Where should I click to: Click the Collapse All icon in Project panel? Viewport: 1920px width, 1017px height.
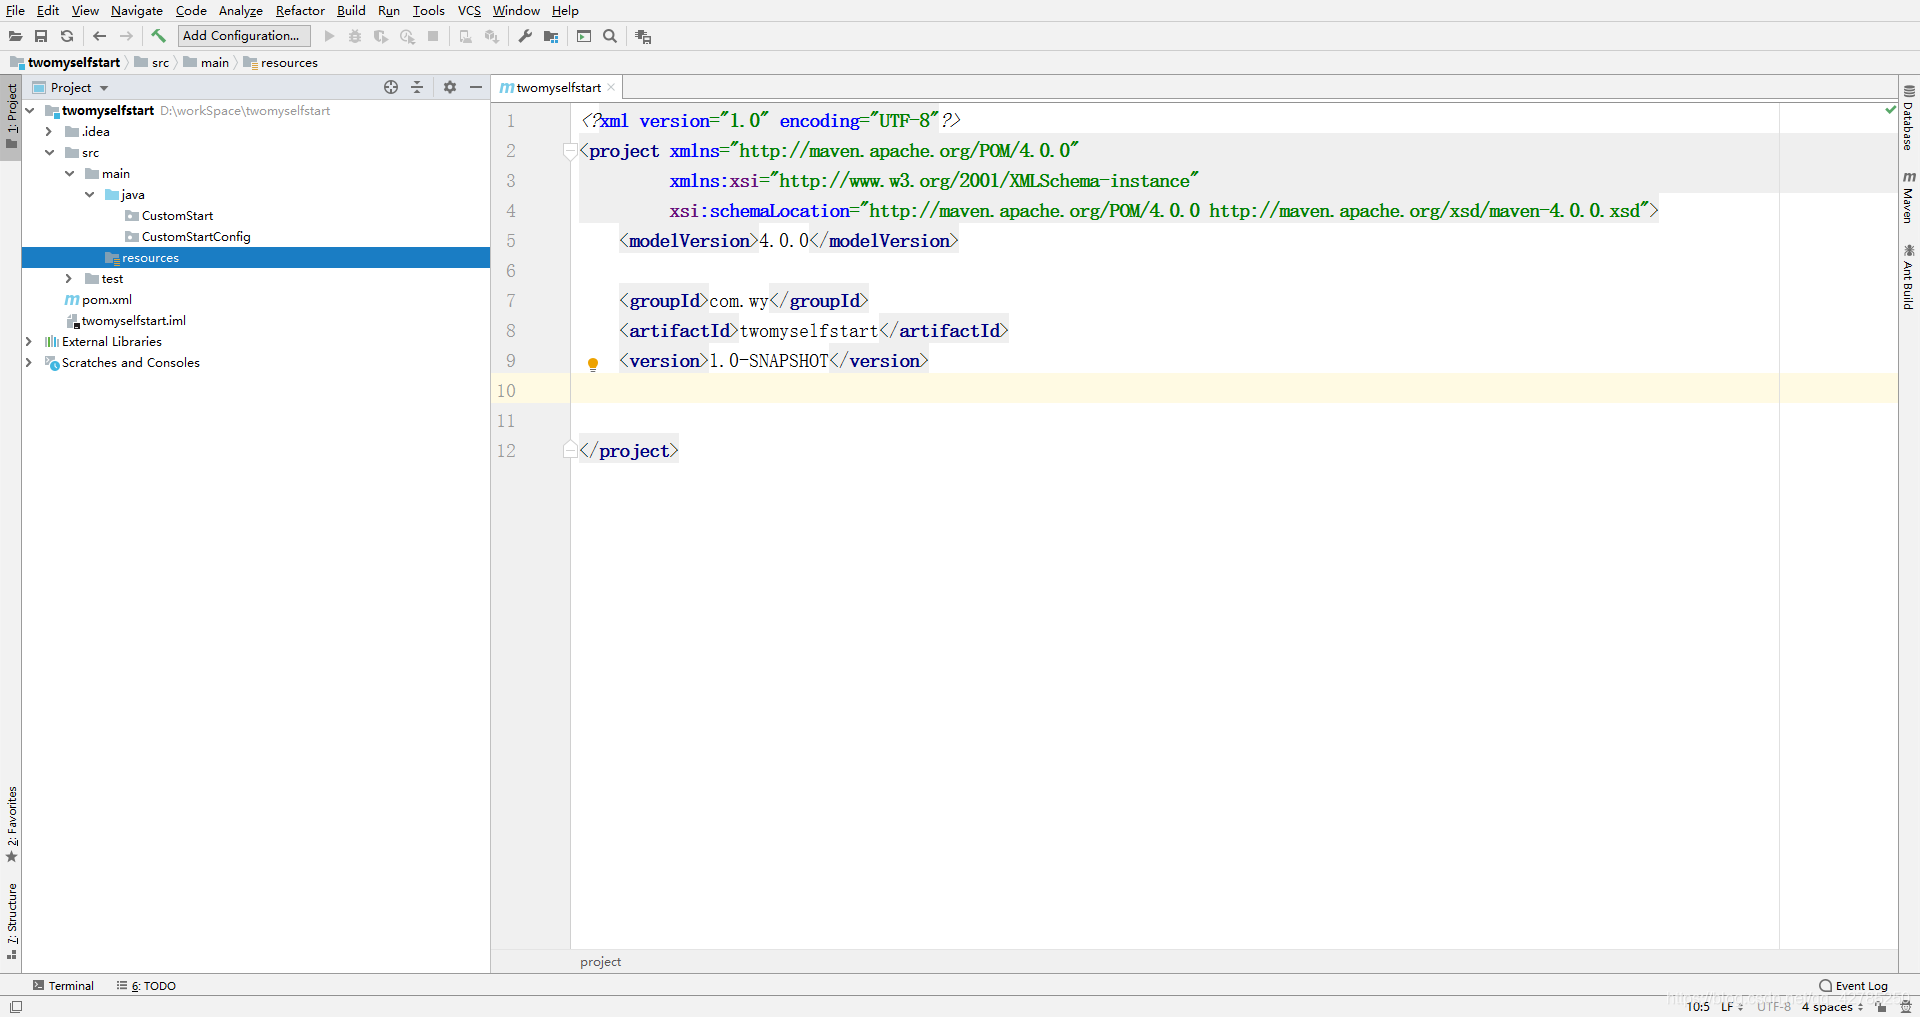(417, 87)
